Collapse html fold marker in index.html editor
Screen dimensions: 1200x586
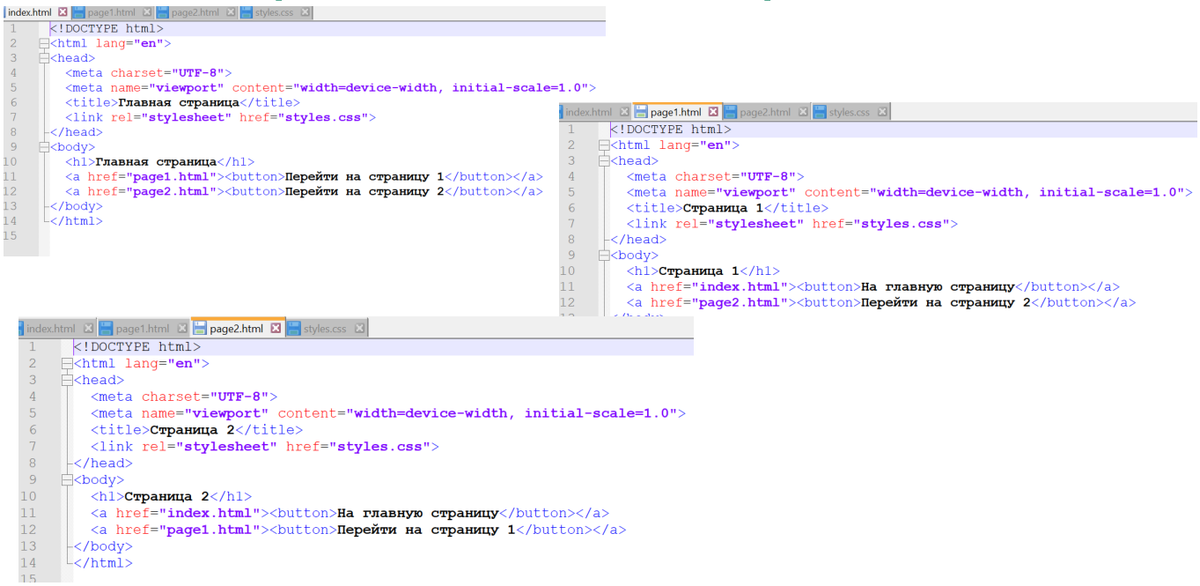click(44, 44)
